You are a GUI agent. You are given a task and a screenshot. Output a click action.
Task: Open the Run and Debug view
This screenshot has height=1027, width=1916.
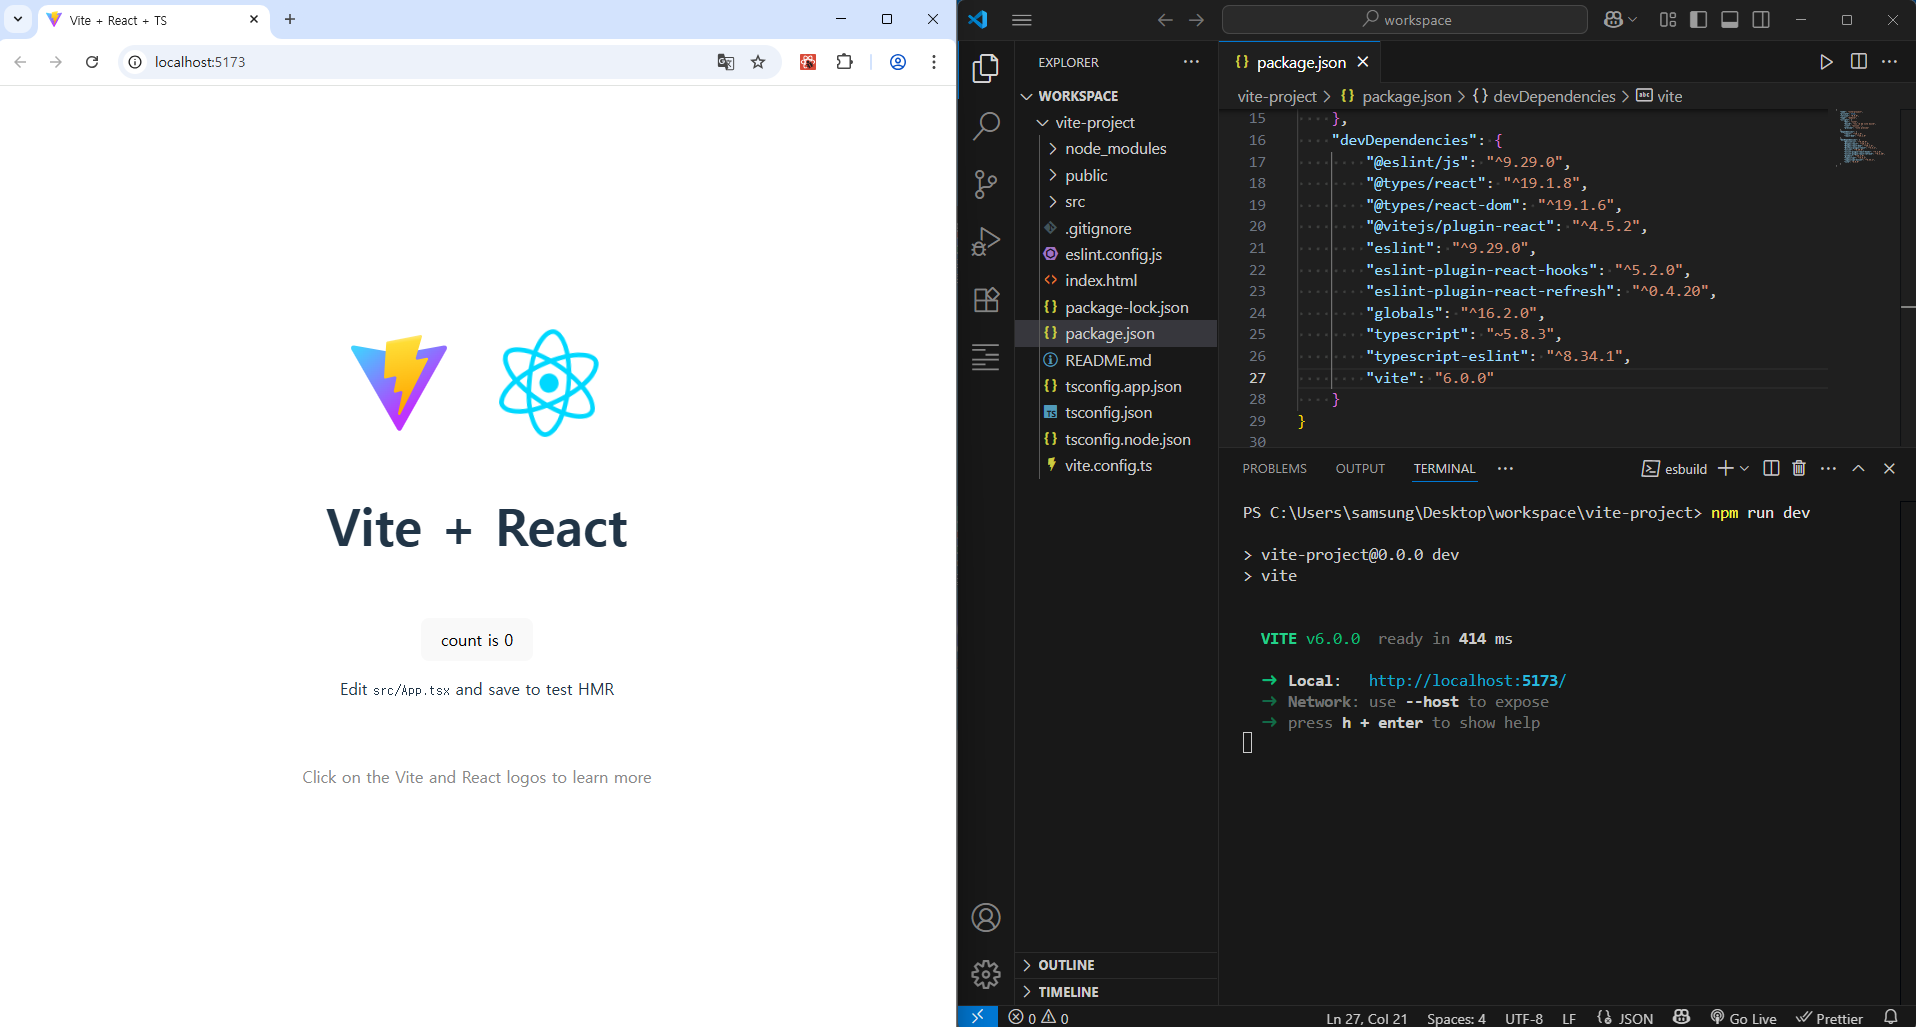[986, 242]
